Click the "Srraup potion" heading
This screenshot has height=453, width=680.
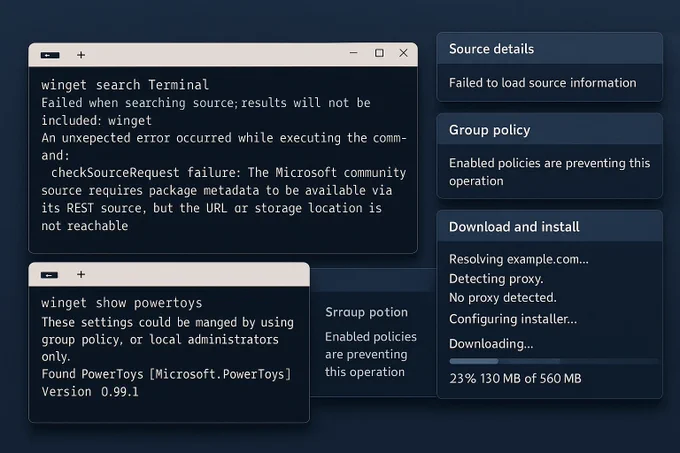[366, 312]
